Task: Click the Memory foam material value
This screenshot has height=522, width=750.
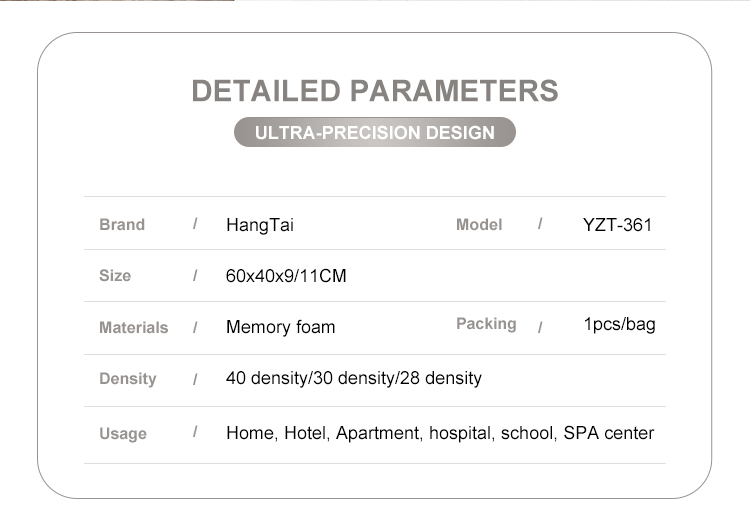Action: (281, 327)
